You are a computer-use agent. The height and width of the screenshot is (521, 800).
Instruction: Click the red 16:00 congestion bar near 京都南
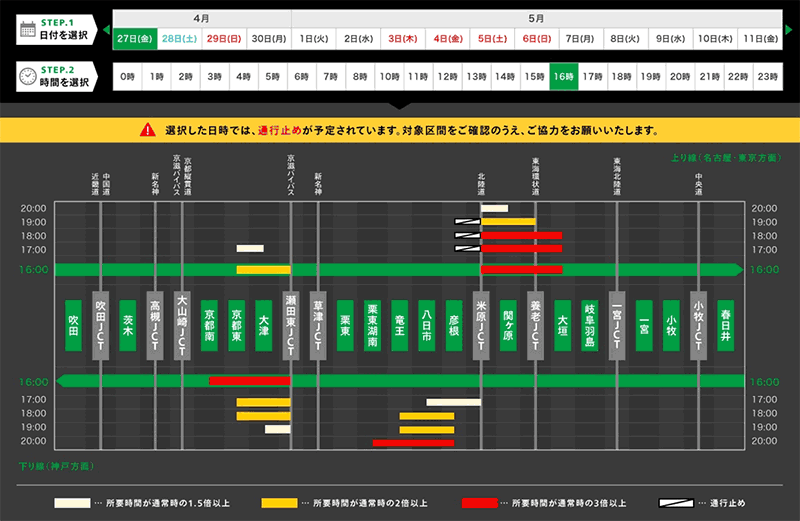tap(250, 381)
